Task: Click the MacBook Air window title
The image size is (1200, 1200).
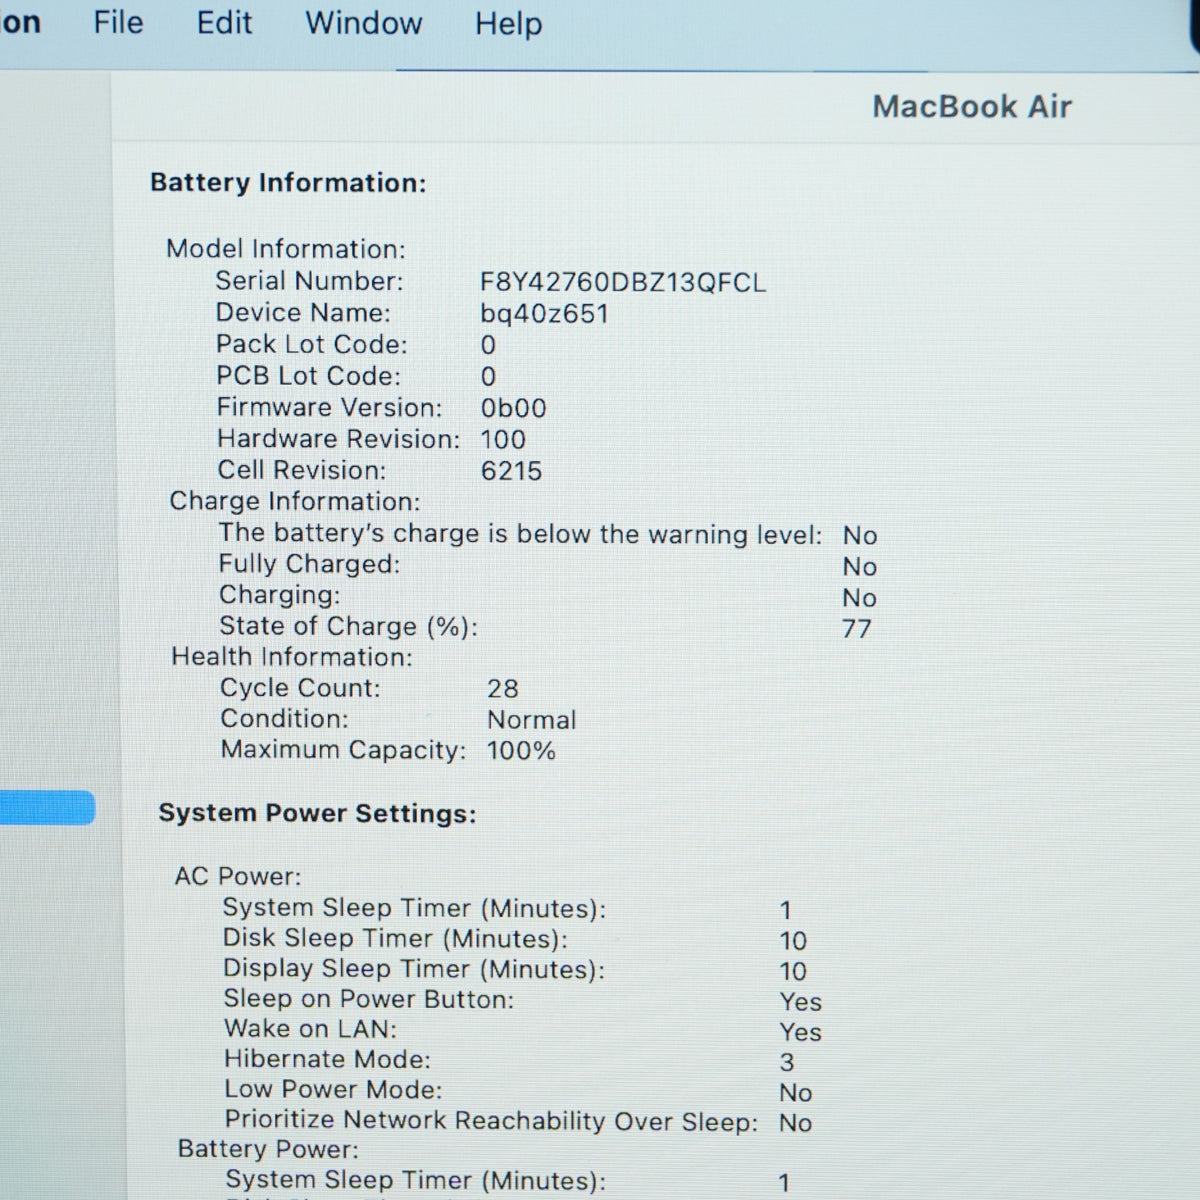Action: pyautogui.click(x=972, y=106)
